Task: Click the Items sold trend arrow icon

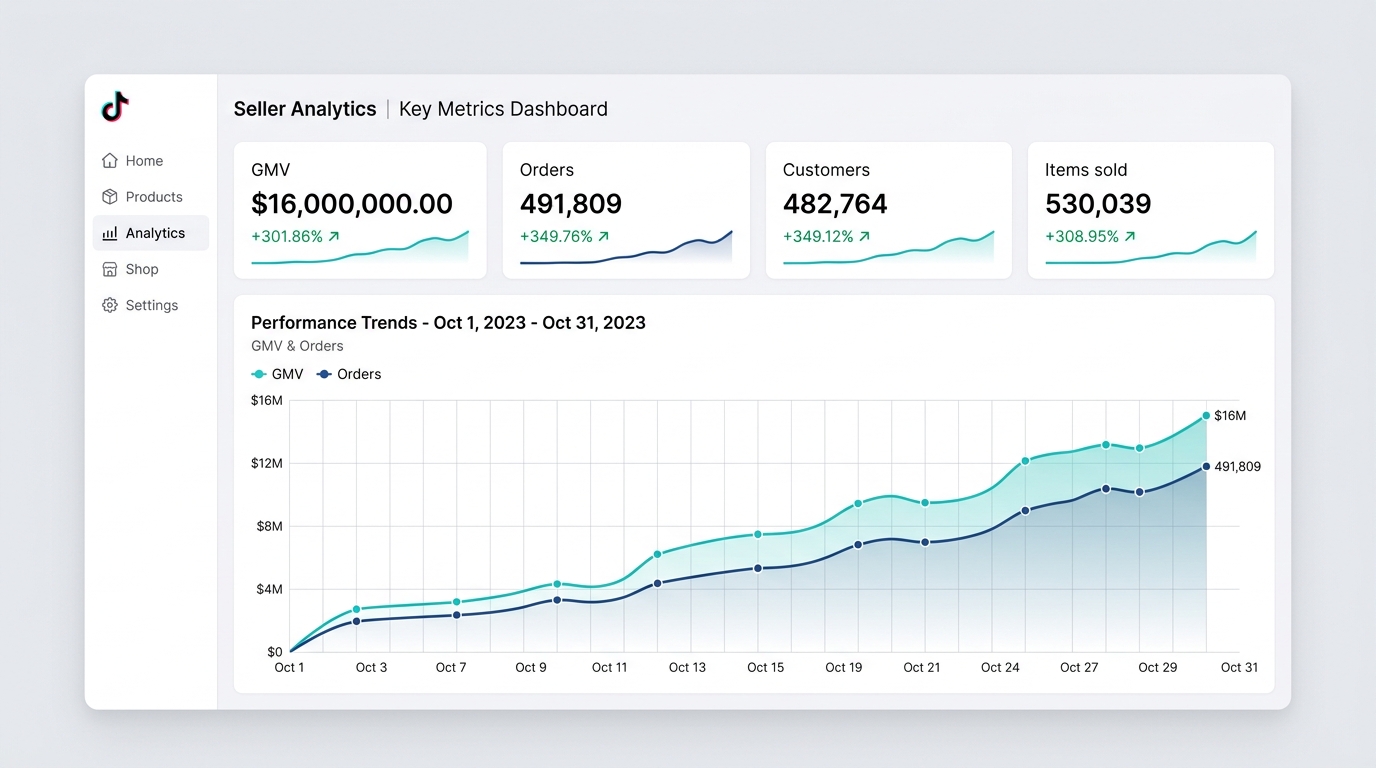Action: click(x=1130, y=237)
